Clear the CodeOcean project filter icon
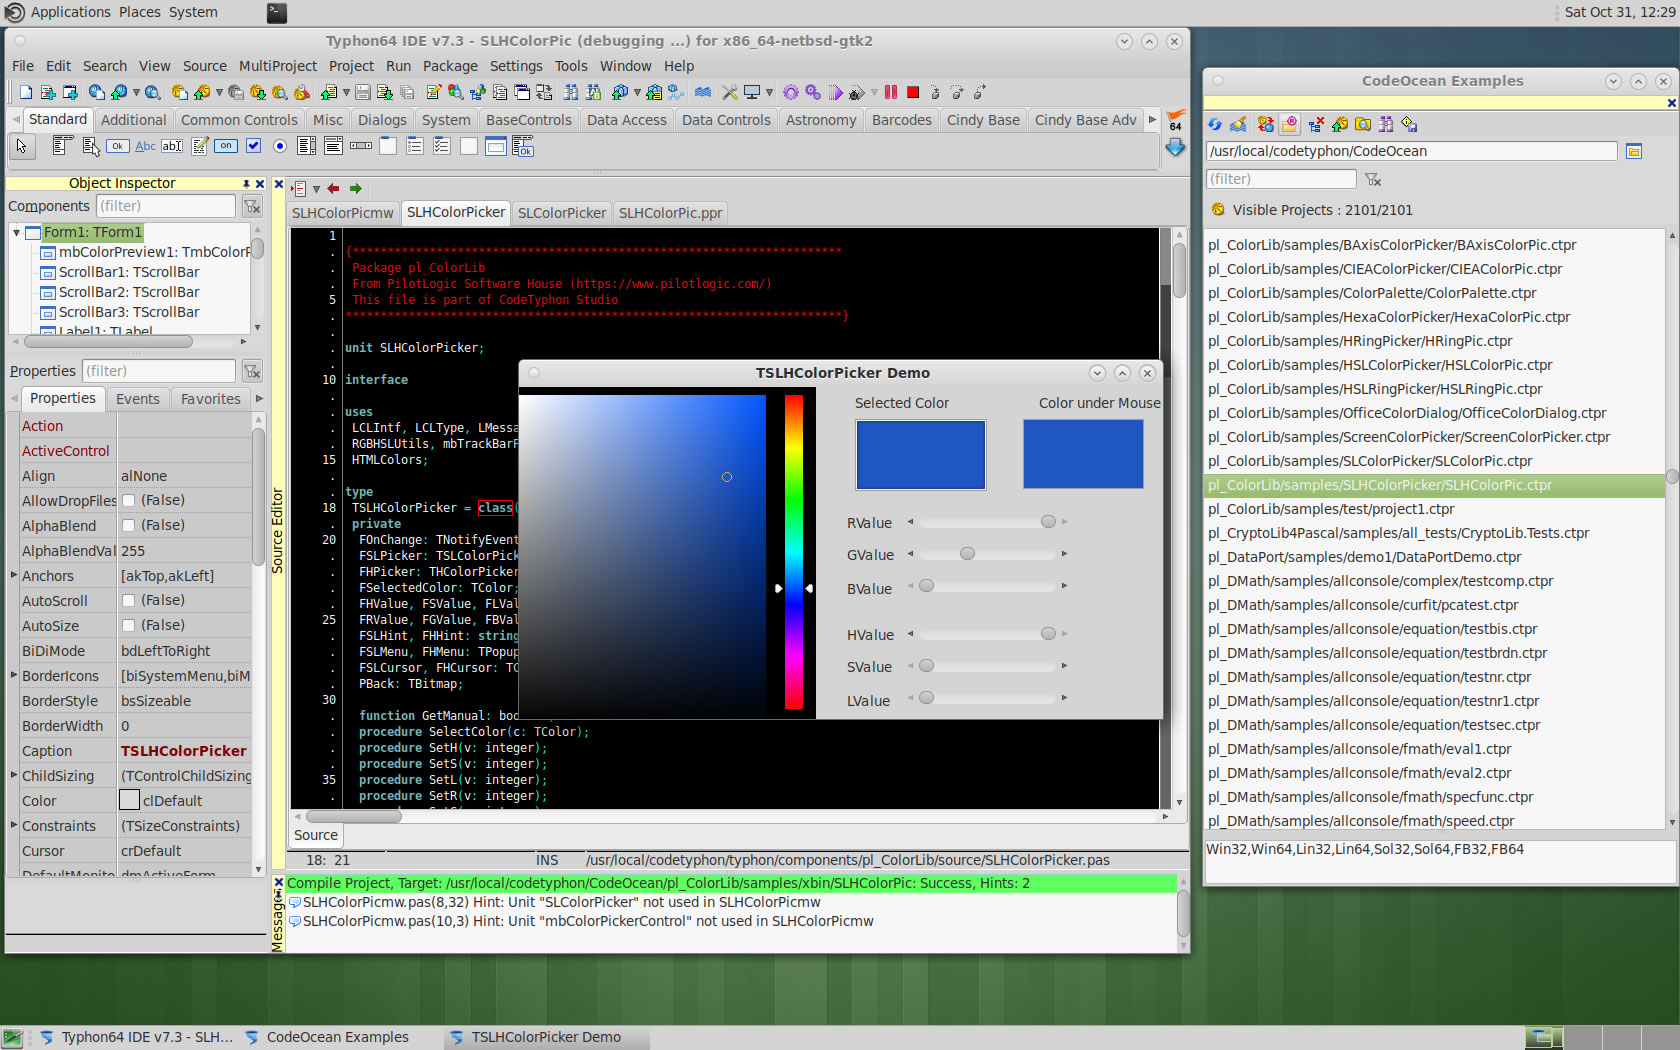 pyautogui.click(x=1374, y=179)
